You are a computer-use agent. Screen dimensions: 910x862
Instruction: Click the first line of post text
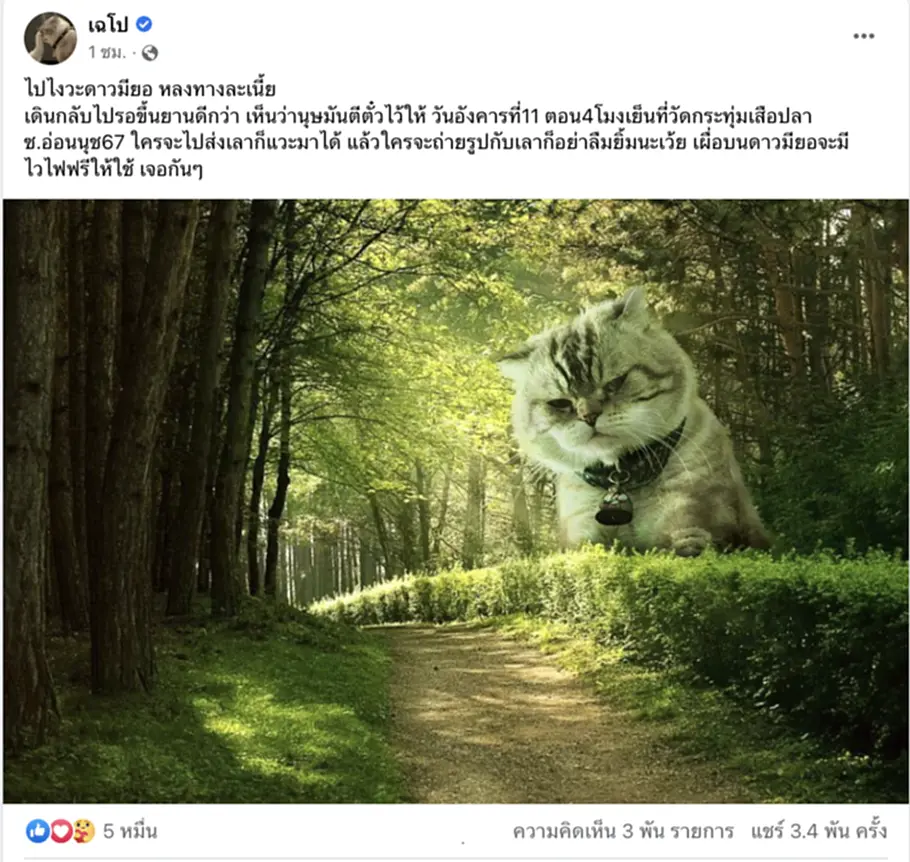(x=150, y=89)
